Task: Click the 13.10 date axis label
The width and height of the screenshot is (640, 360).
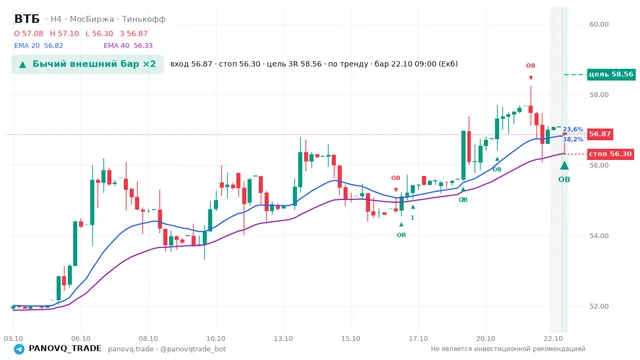Action: pyautogui.click(x=283, y=339)
